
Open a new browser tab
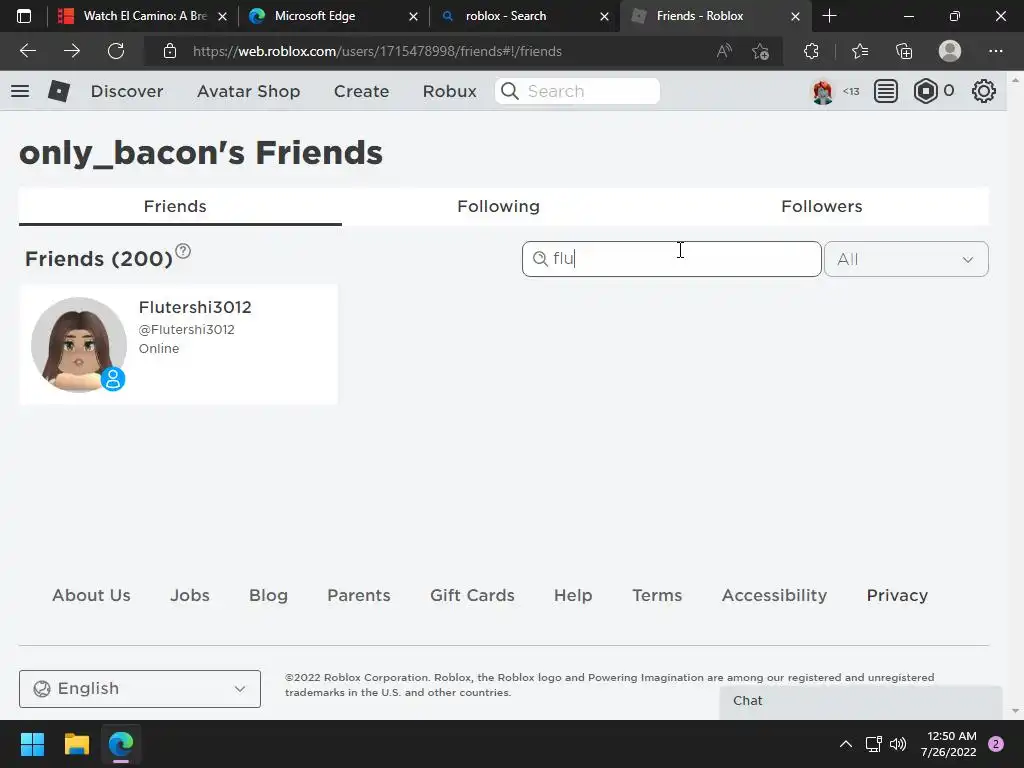[829, 16]
